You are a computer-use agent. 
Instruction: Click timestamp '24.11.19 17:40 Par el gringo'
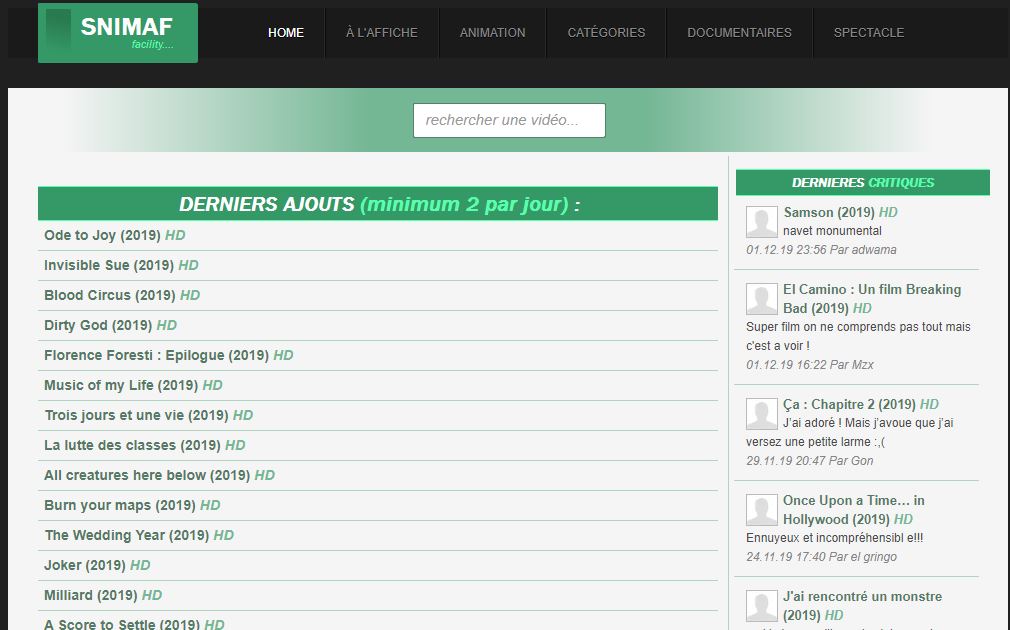click(x=821, y=557)
